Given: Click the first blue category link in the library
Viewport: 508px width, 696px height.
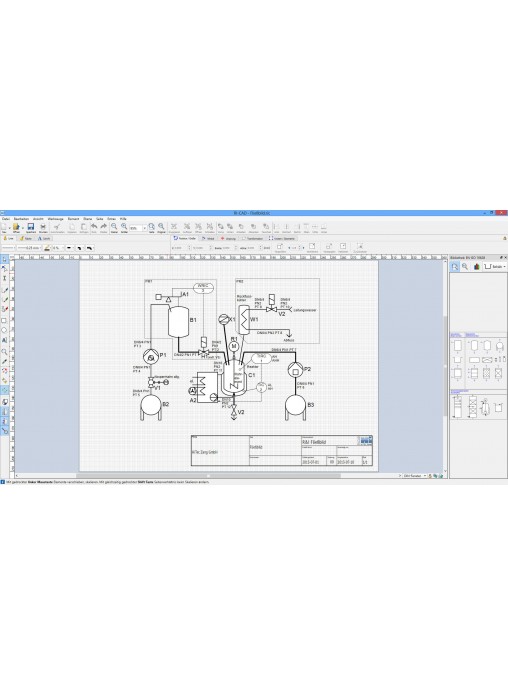Looking at the screenshot, I should [x=457, y=335].
